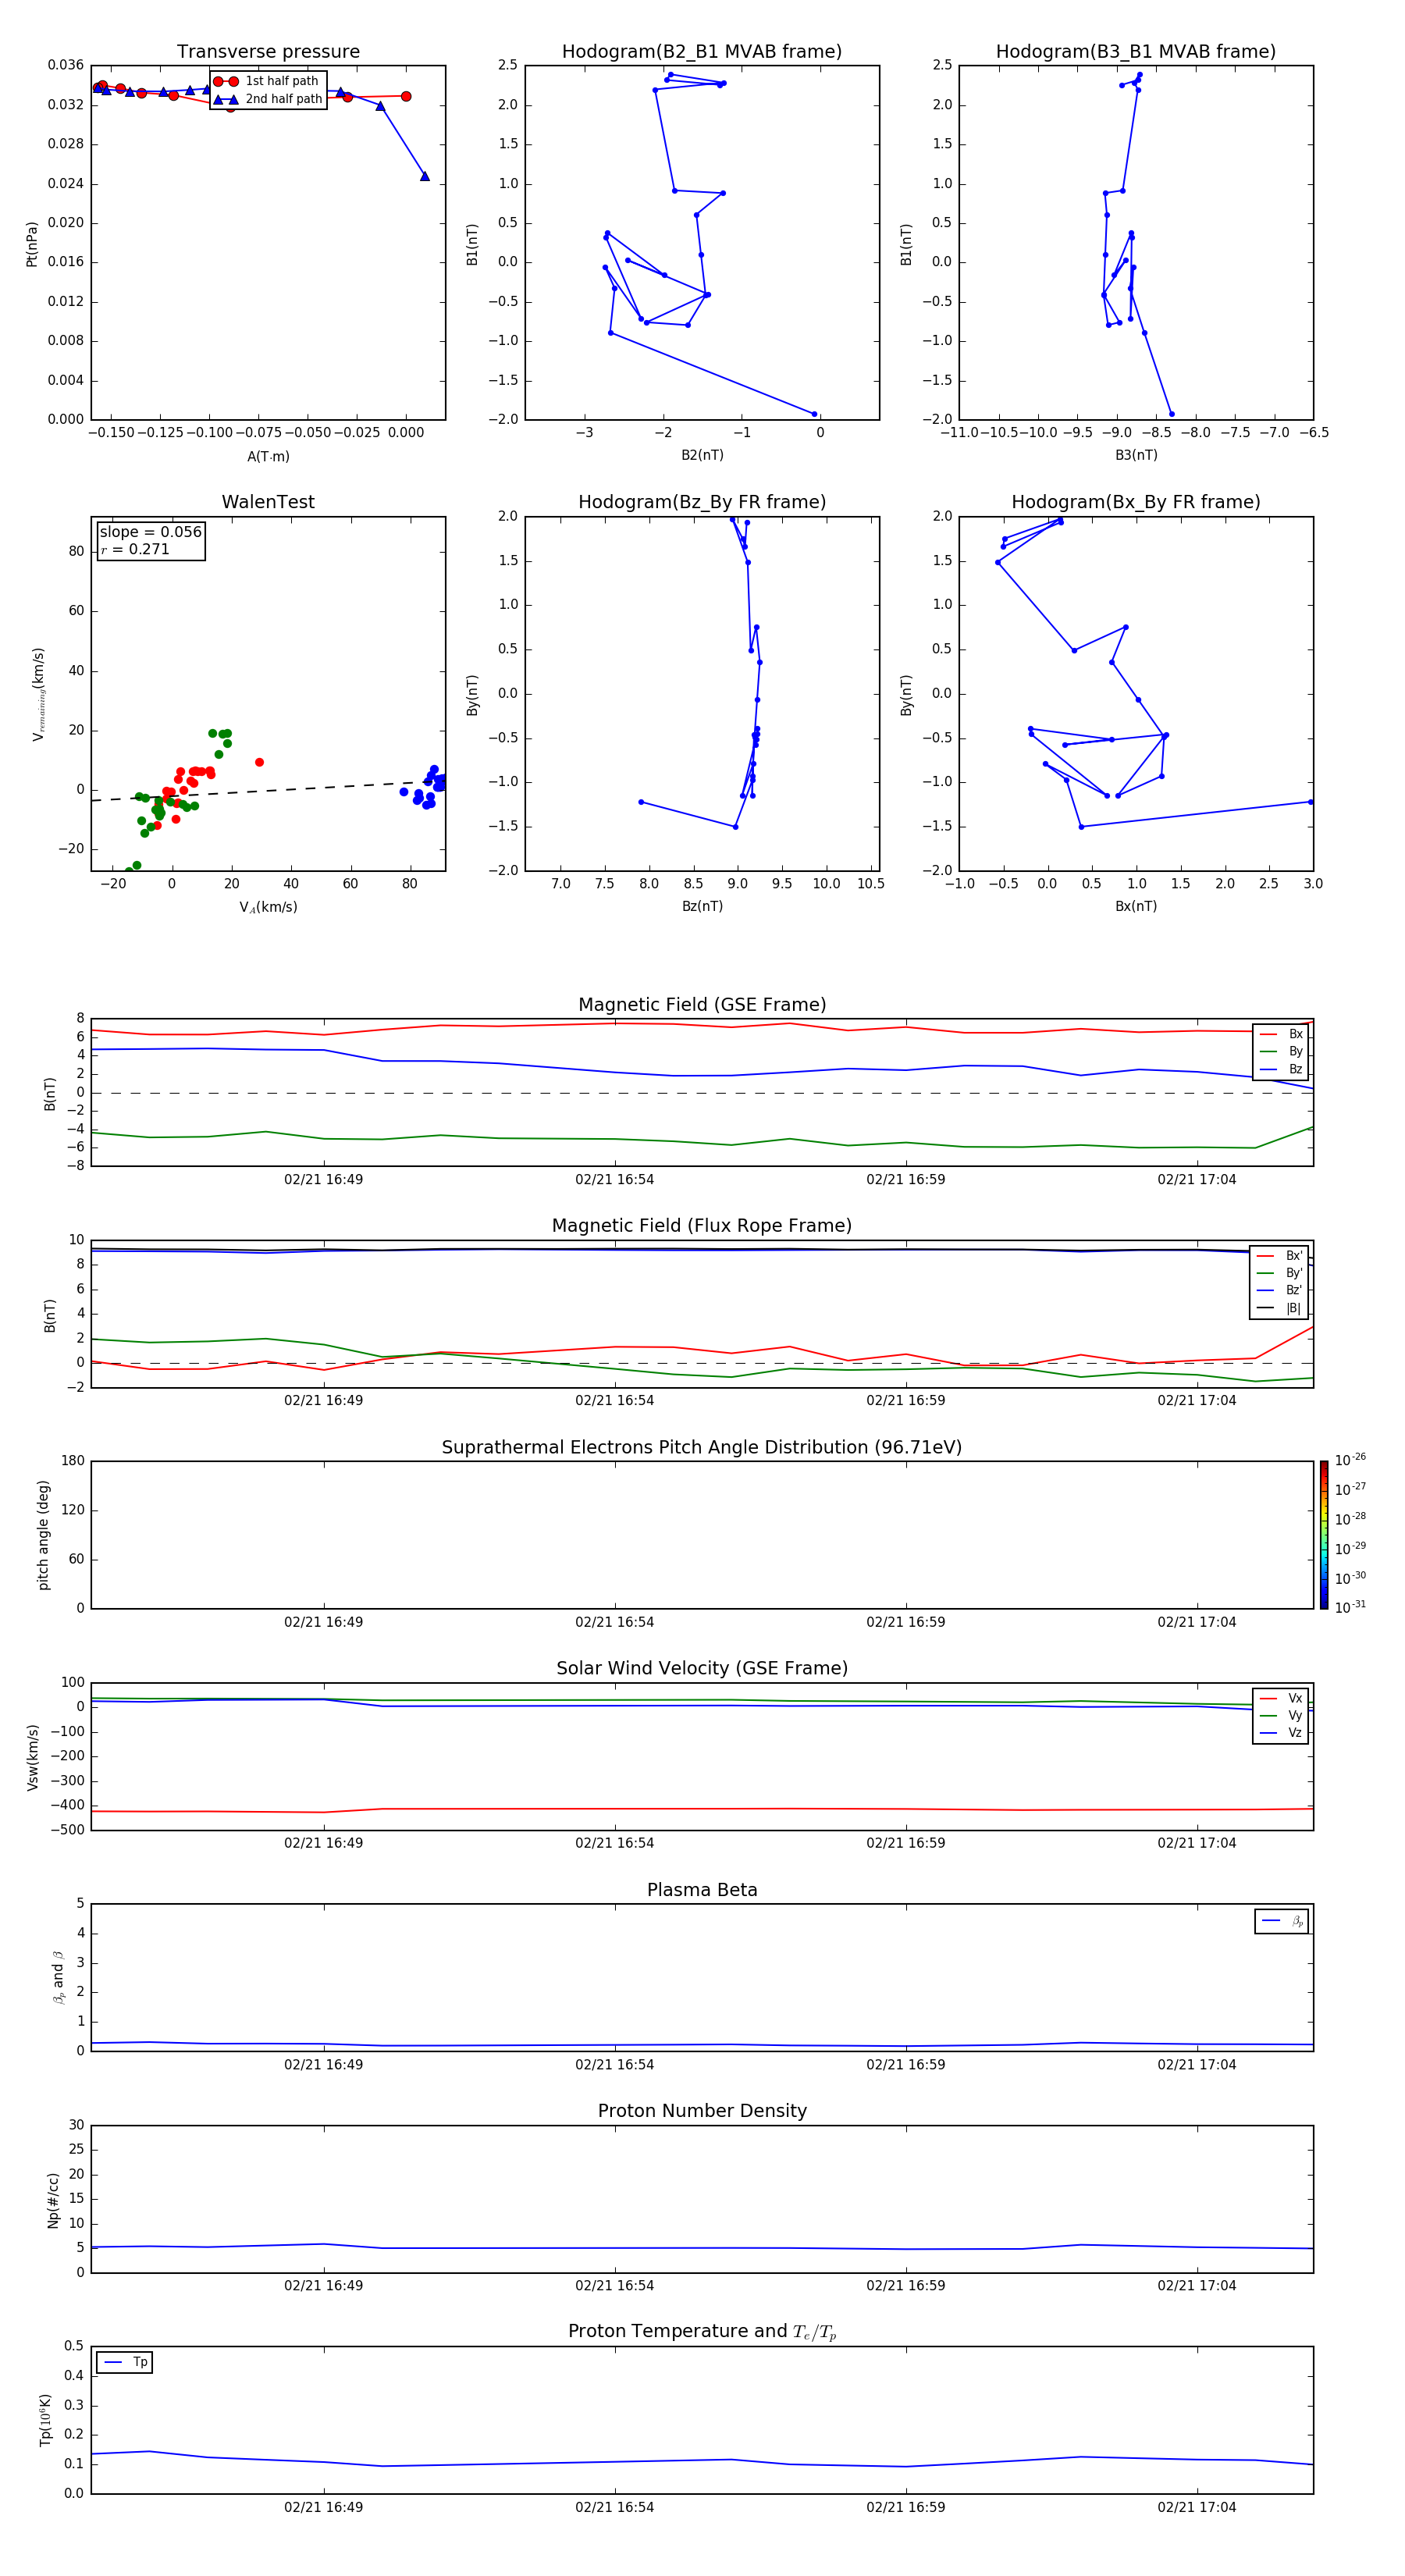Select the '2nd half path' legend entry
The width and height of the screenshot is (1405, 2576).
click(267, 99)
